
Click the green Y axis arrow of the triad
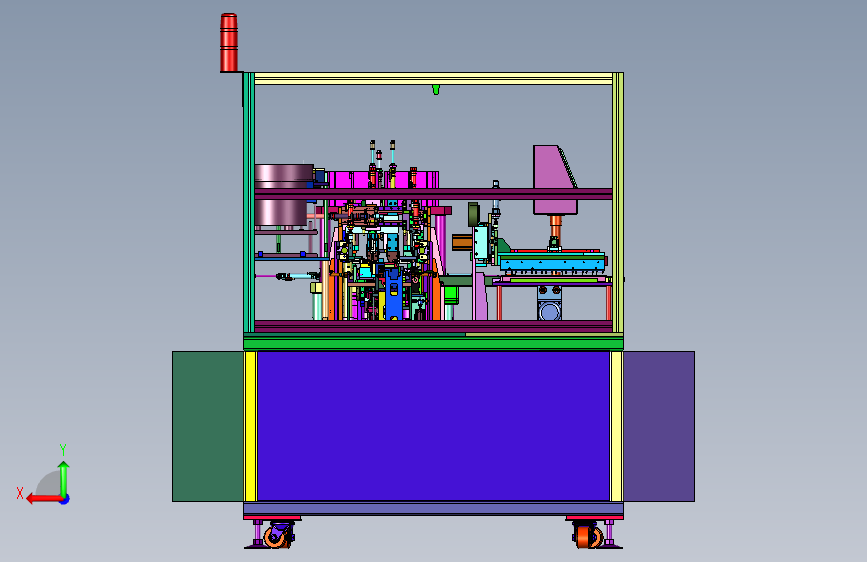[64, 478]
